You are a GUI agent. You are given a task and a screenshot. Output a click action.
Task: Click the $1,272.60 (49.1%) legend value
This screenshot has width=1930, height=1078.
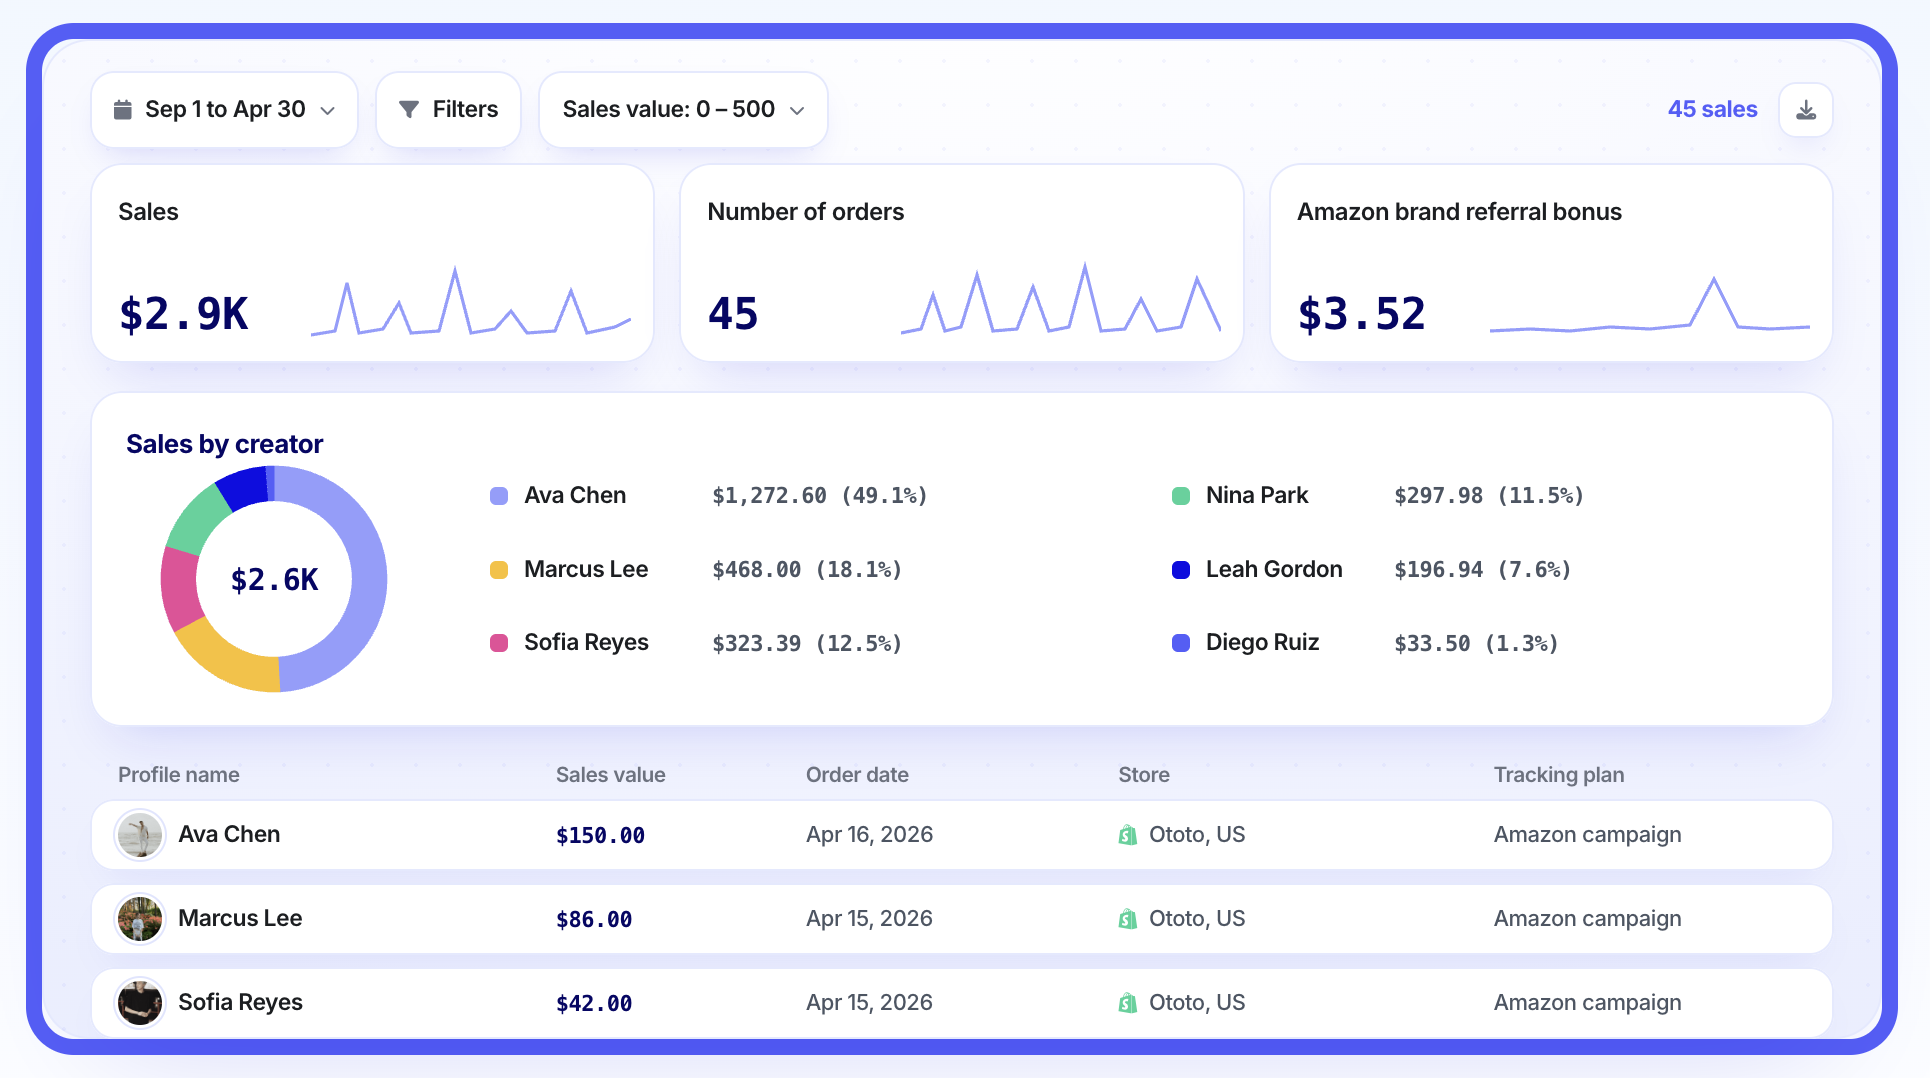[x=820, y=496]
